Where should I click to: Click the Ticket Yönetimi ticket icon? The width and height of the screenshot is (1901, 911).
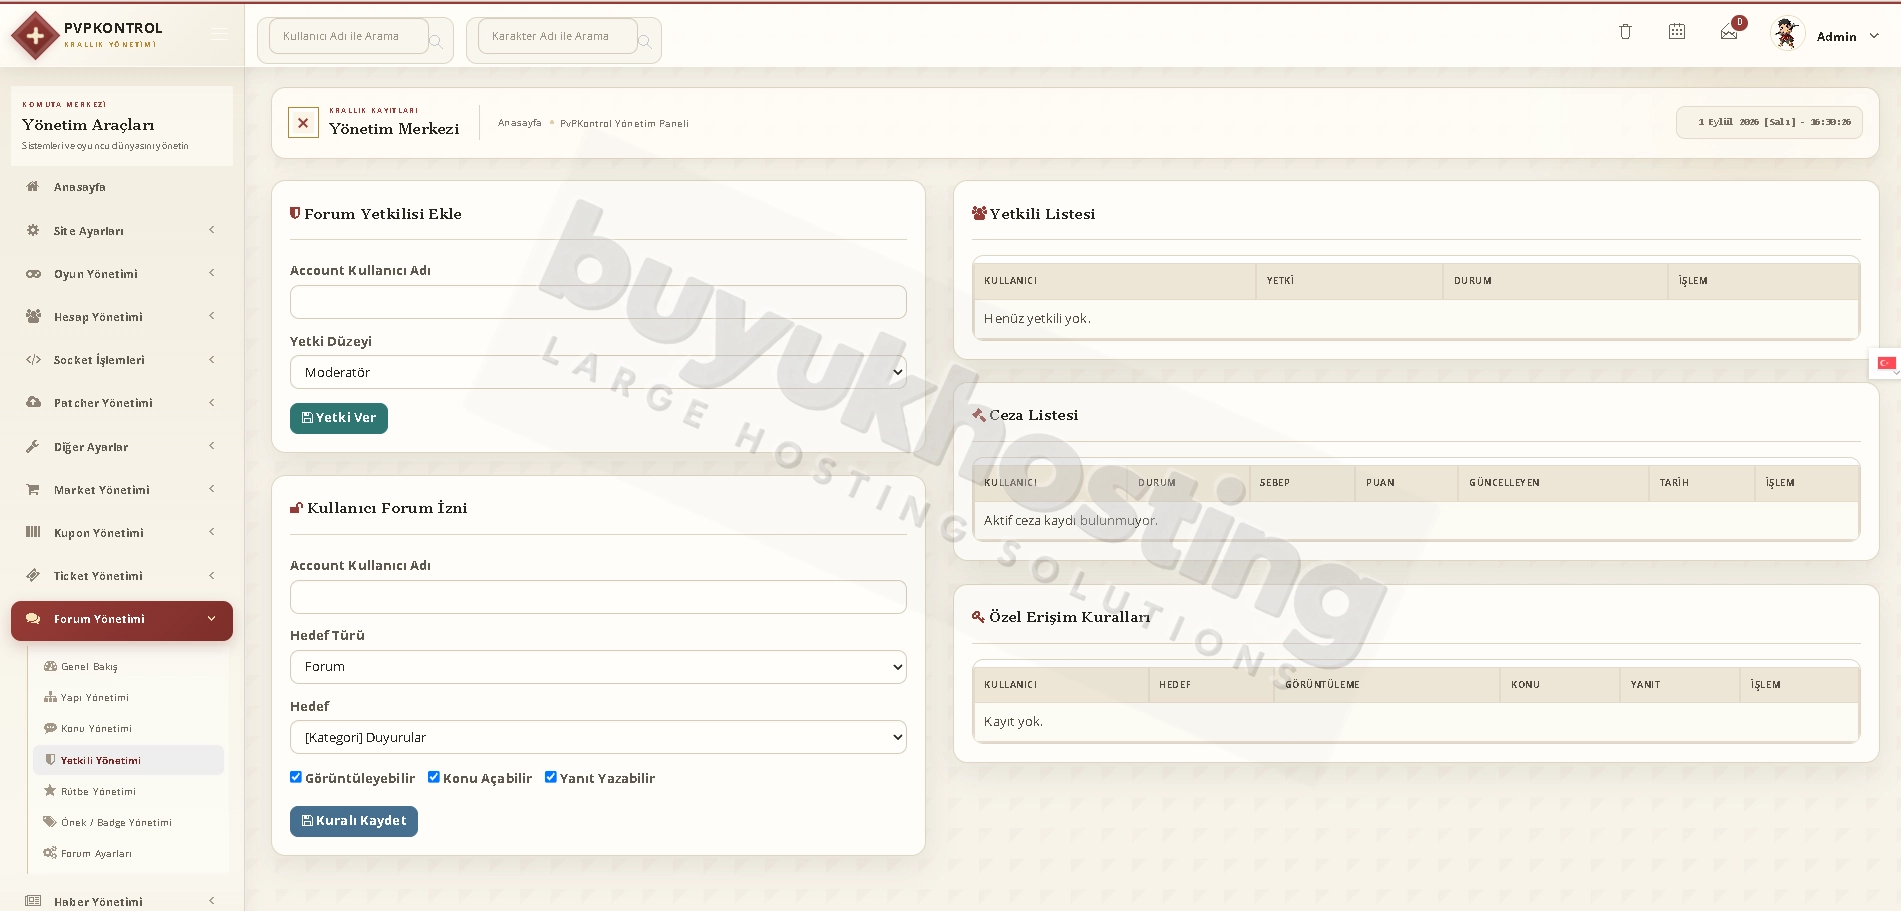pos(33,575)
